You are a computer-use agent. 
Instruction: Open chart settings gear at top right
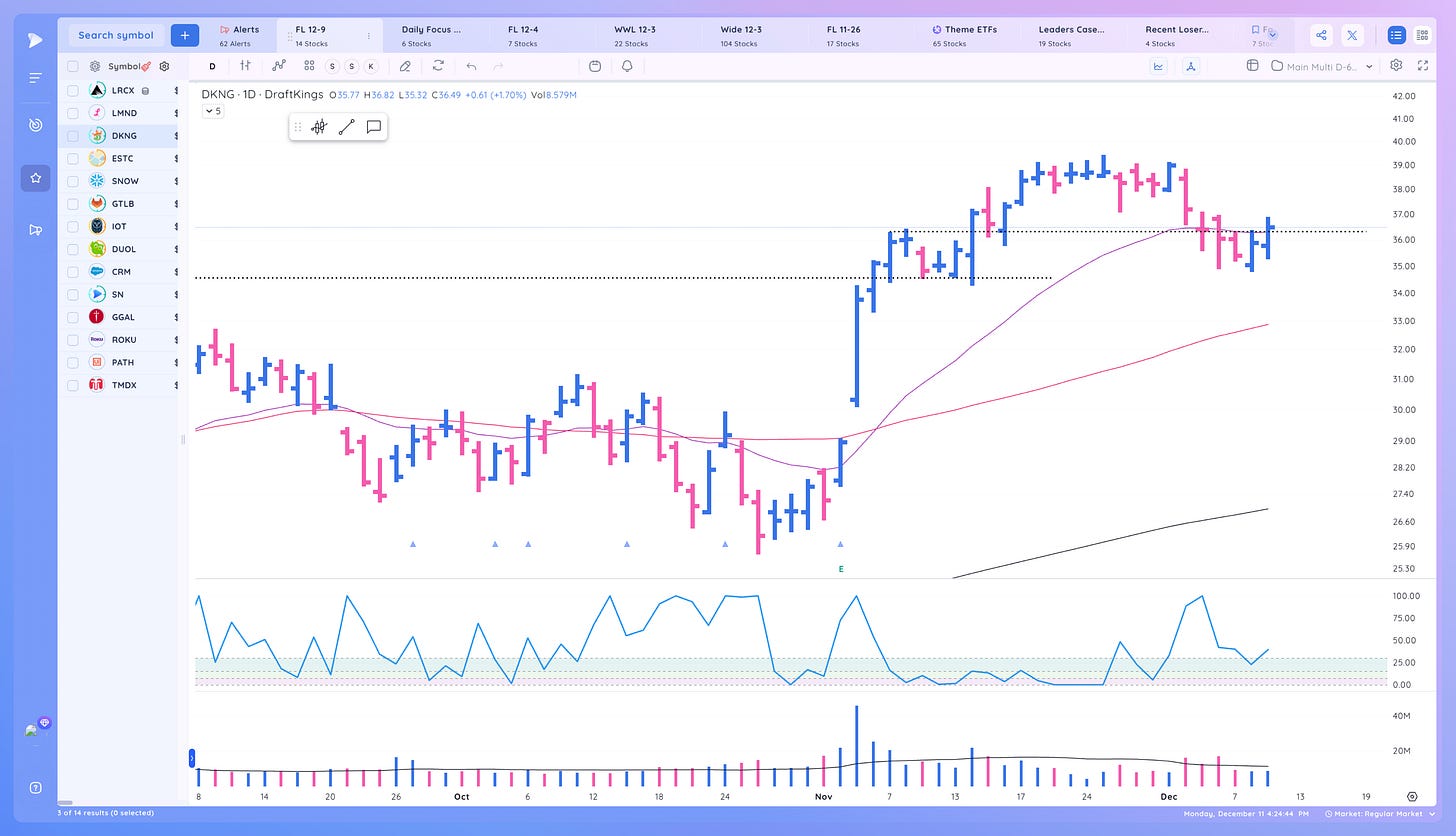(1396, 66)
